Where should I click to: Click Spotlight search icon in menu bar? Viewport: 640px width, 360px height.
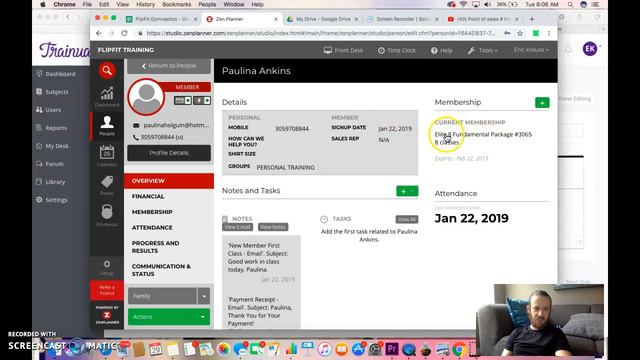coord(570,4)
